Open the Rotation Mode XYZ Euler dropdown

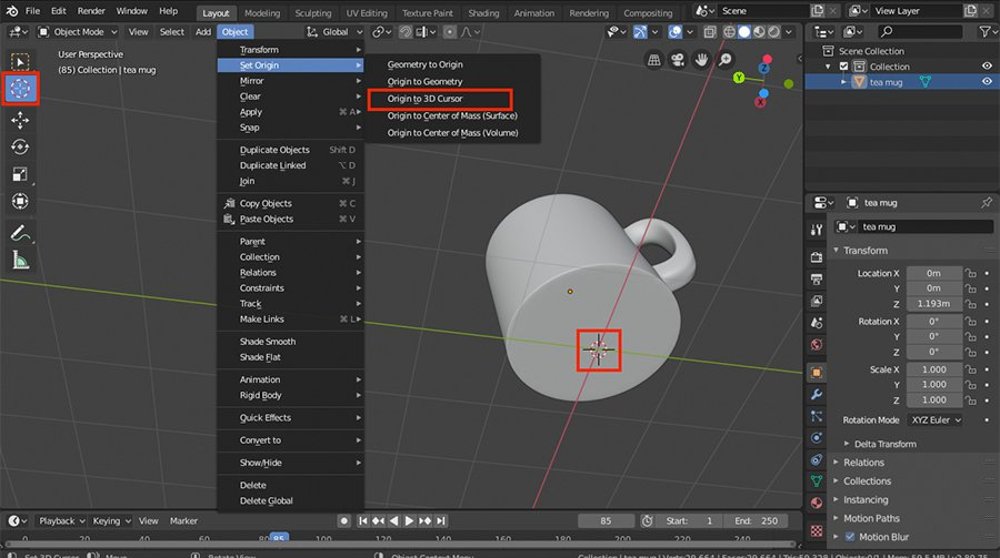[935, 420]
